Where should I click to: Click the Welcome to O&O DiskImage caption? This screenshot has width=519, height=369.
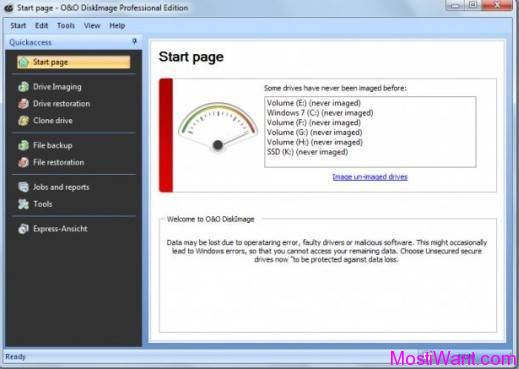(x=211, y=219)
